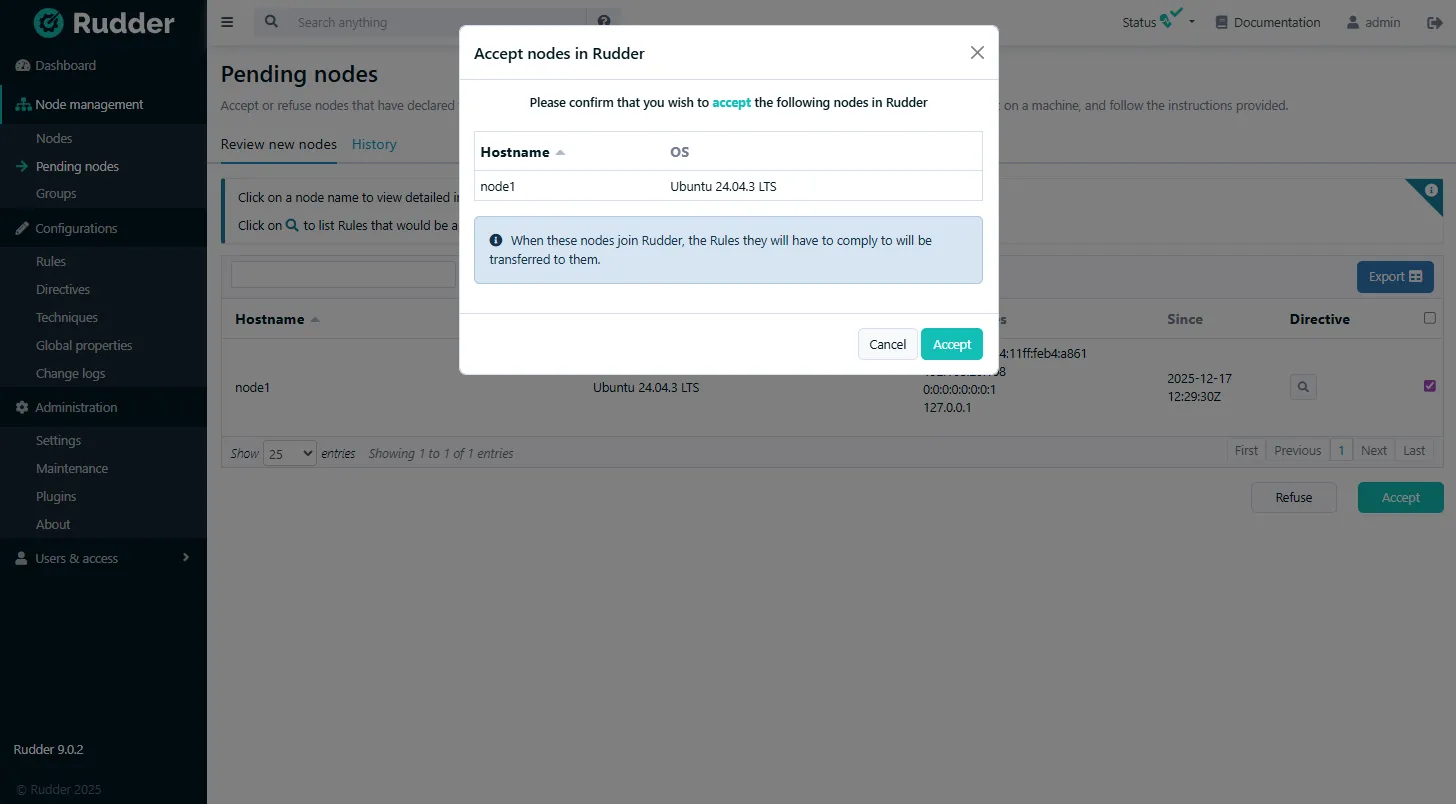The image size is (1456, 804).
Task: Click the Refuse button below the table
Action: 1293,497
